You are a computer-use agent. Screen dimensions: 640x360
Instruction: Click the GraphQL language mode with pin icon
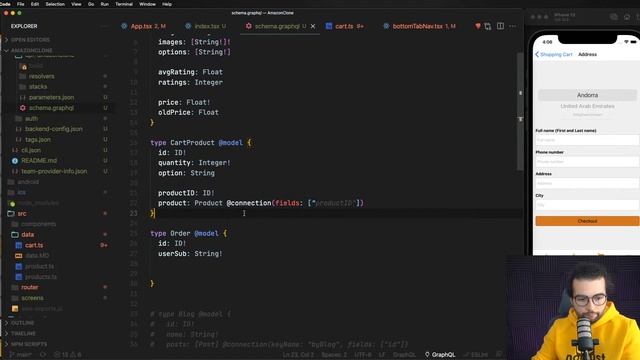[x=440, y=355]
